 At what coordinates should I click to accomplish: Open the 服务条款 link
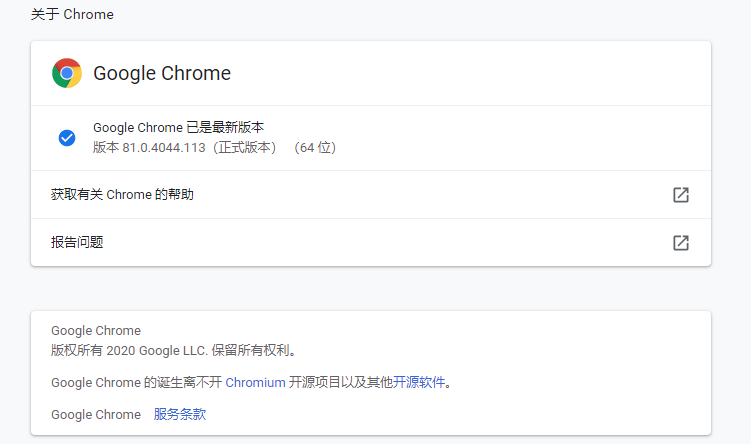click(180, 414)
